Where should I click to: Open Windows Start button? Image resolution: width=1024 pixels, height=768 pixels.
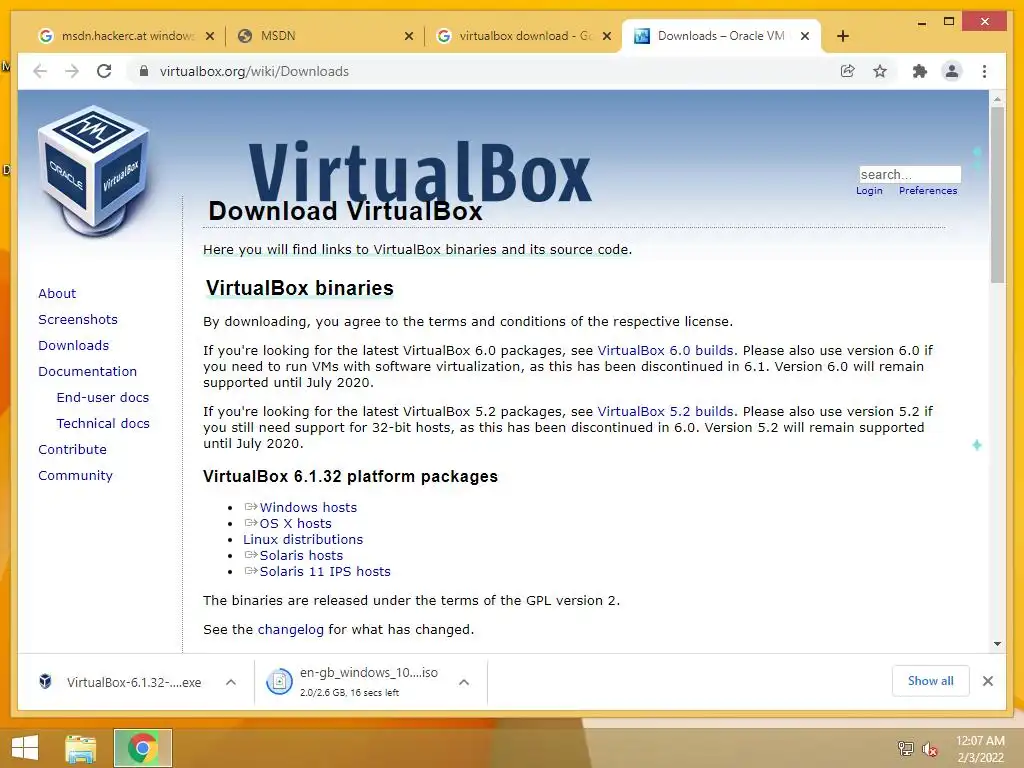coord(25,748)
